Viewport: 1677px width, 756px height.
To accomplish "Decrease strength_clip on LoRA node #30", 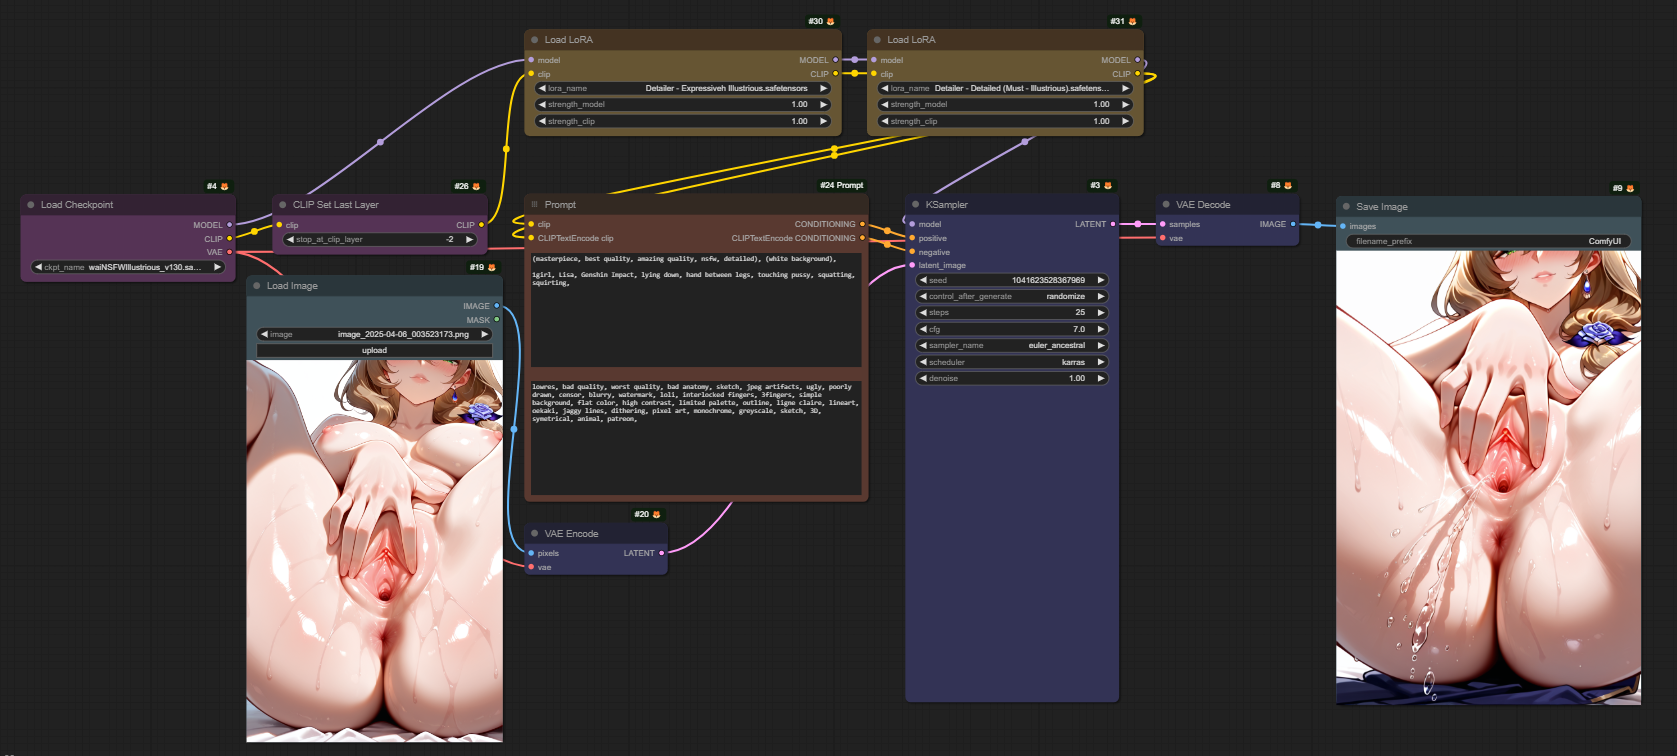I will 543,121.
